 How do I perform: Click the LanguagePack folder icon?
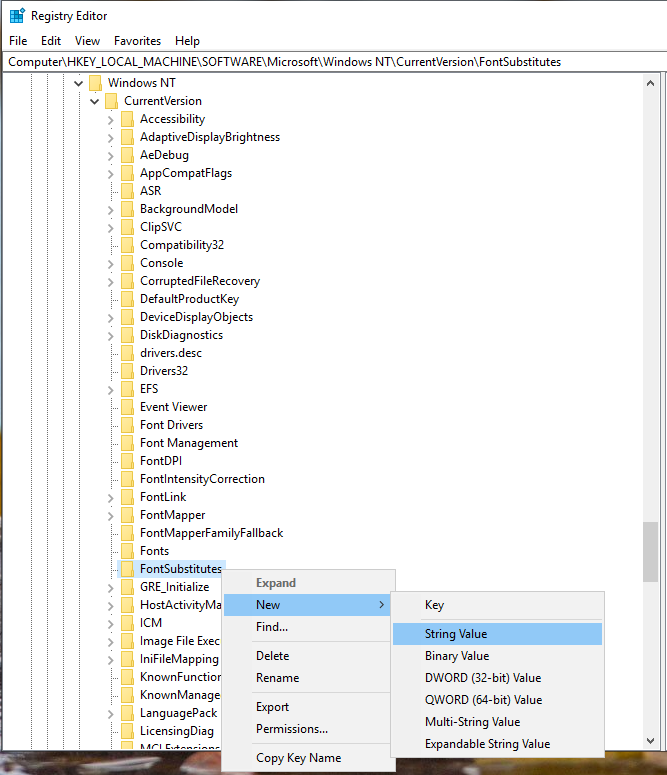coord(128,713)
